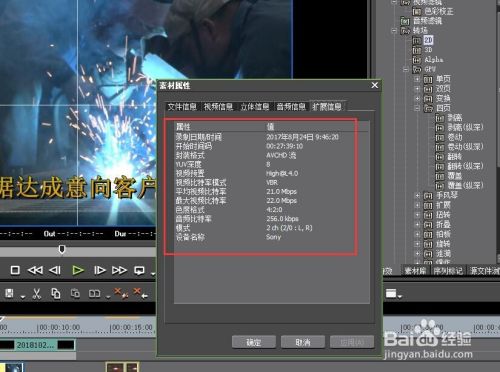Open the save options dropdown arrow
Screen dimensions: 500x372
point(23,296)
